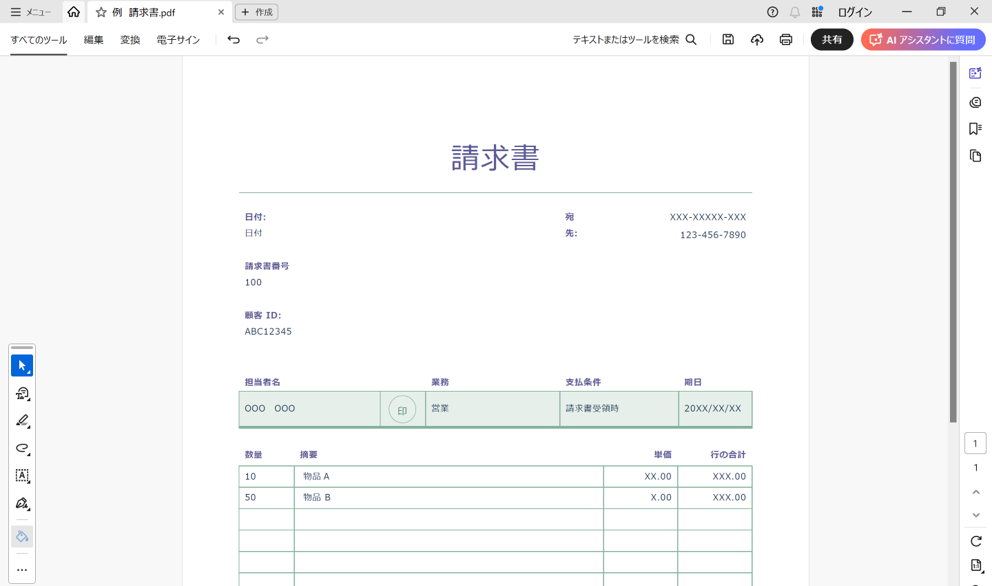992x586 pixels.
Task: Select the pencil drawing tool
Action: (22, 421)
